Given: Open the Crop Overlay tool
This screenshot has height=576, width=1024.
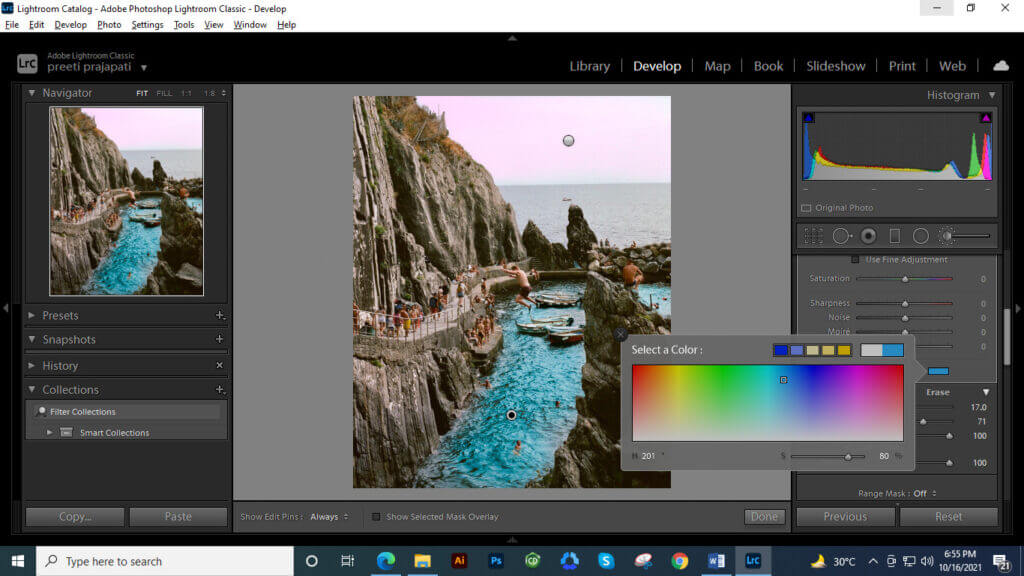Looking at the screenshot, I should [x=812, y=235].
